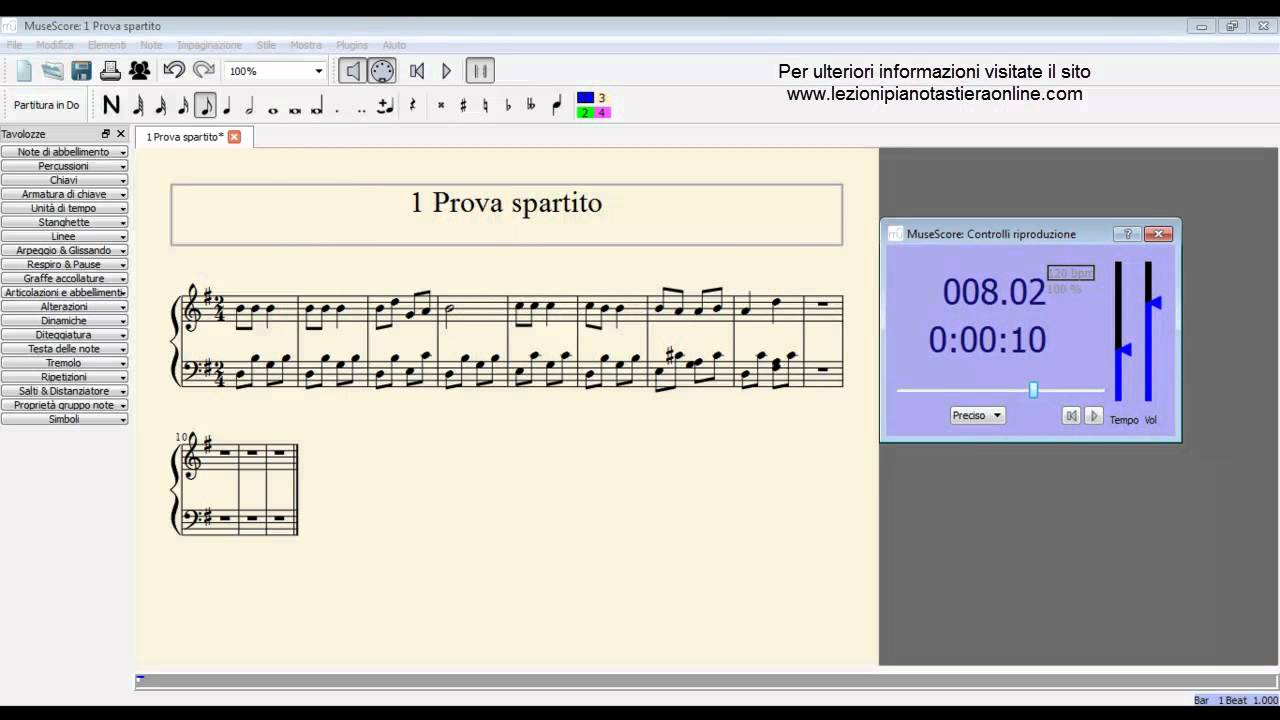Image resolution: width=1280 pixels, height=720 pixels.
Task: Open the Preciso dropdown in playback panel
Action: point(977,415)
